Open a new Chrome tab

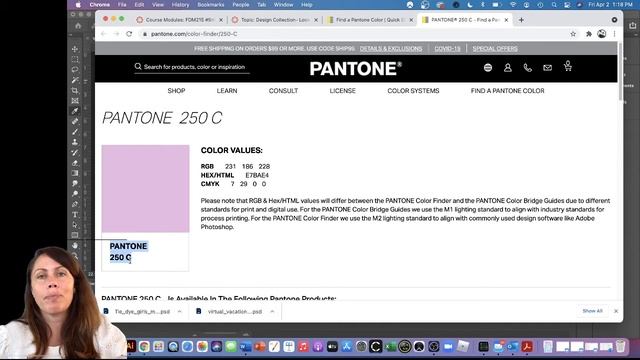pos(521,20)
